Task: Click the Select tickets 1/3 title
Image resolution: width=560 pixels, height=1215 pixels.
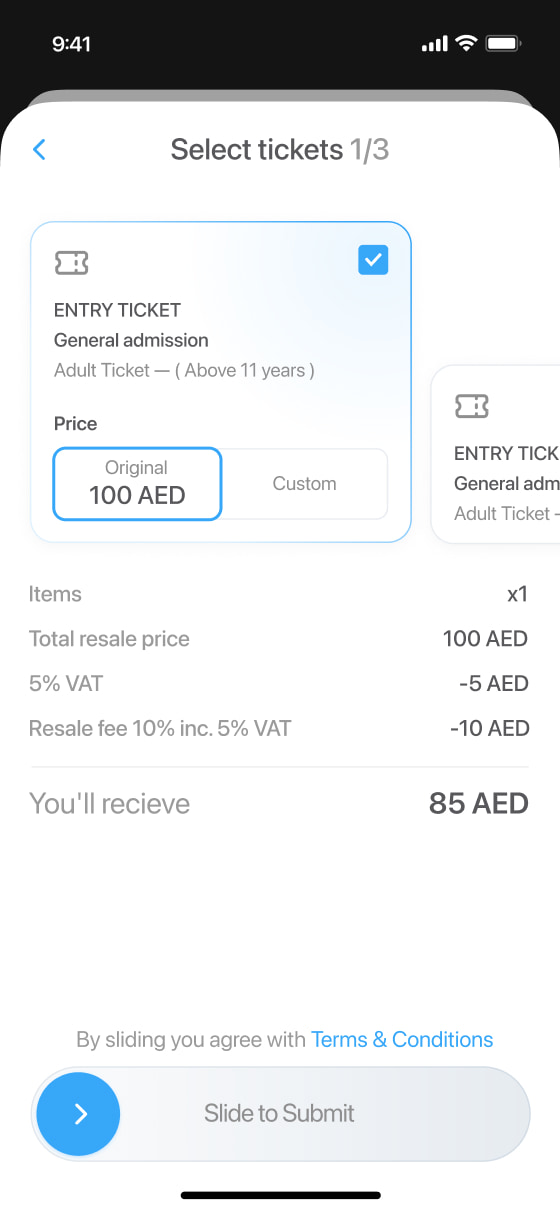Action: [x=279, y=150]
